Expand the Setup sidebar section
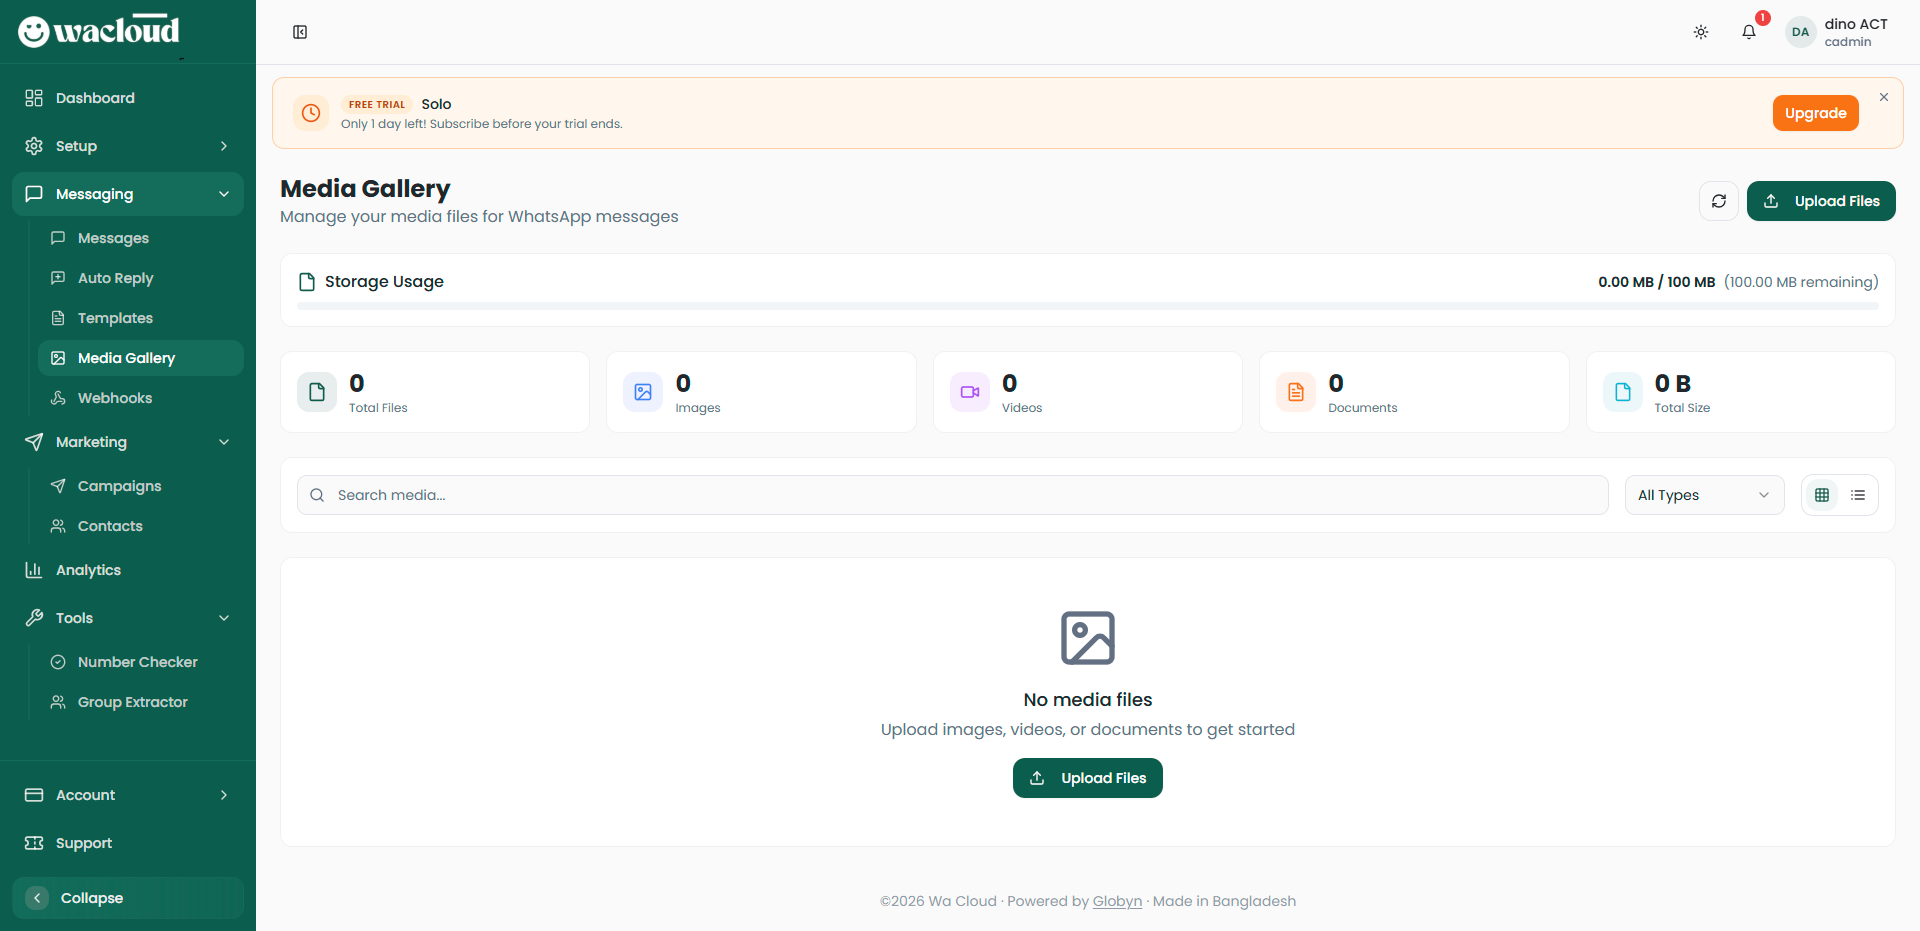Viewport: 1920px width, 931px height. click(x=128, y=146)
